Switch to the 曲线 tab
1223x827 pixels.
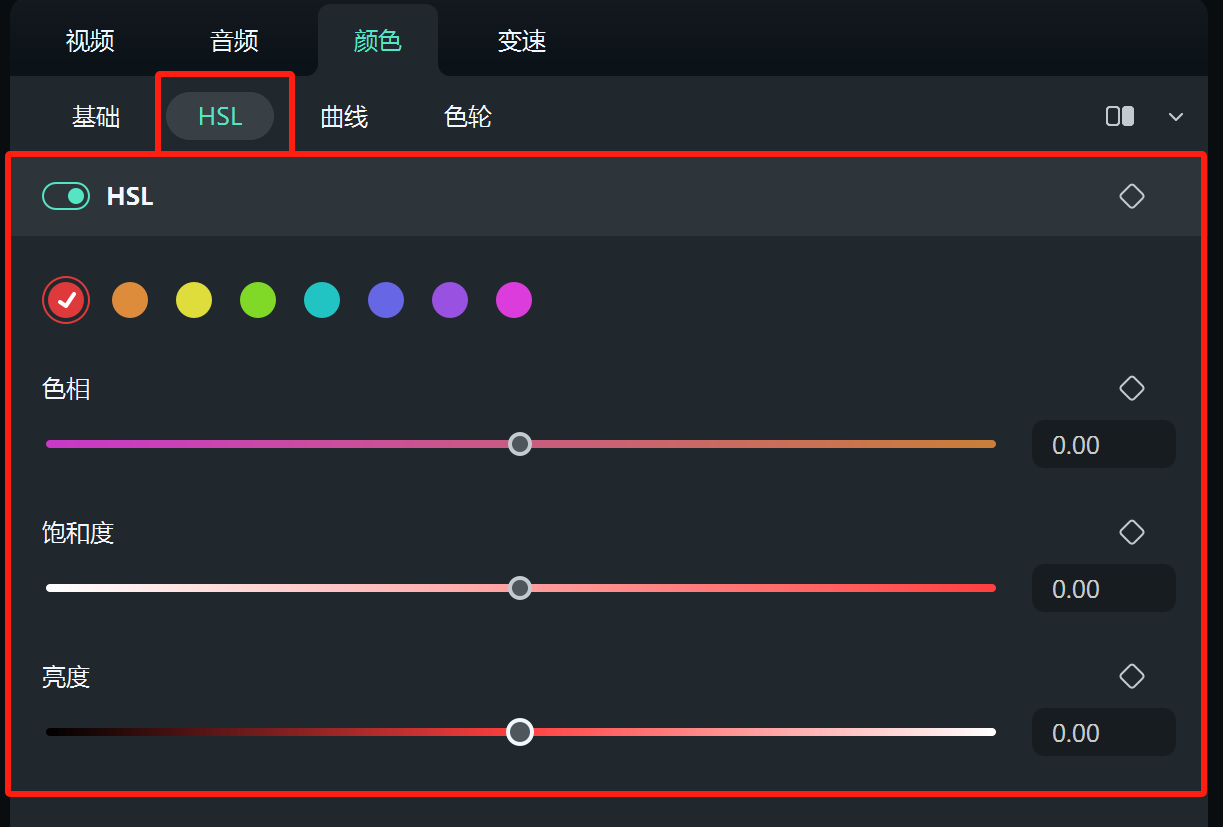344,116
